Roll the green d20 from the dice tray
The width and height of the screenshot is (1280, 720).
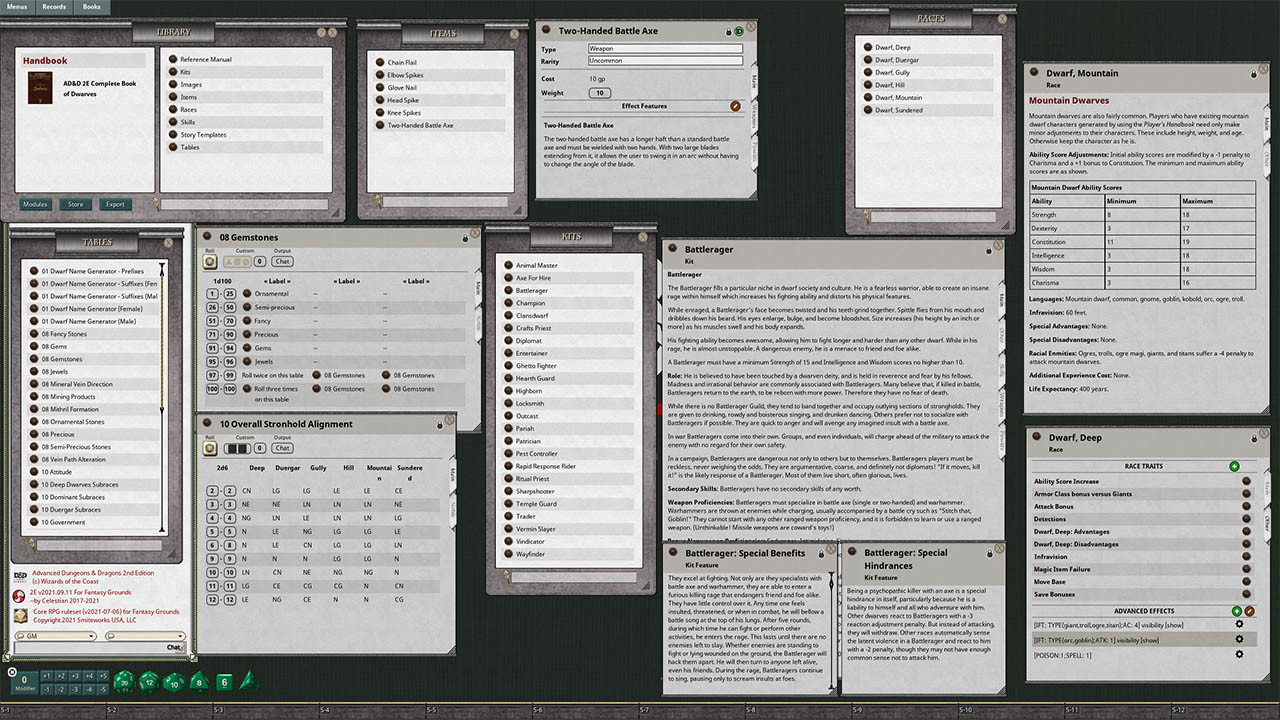click(x=123, y=683)
